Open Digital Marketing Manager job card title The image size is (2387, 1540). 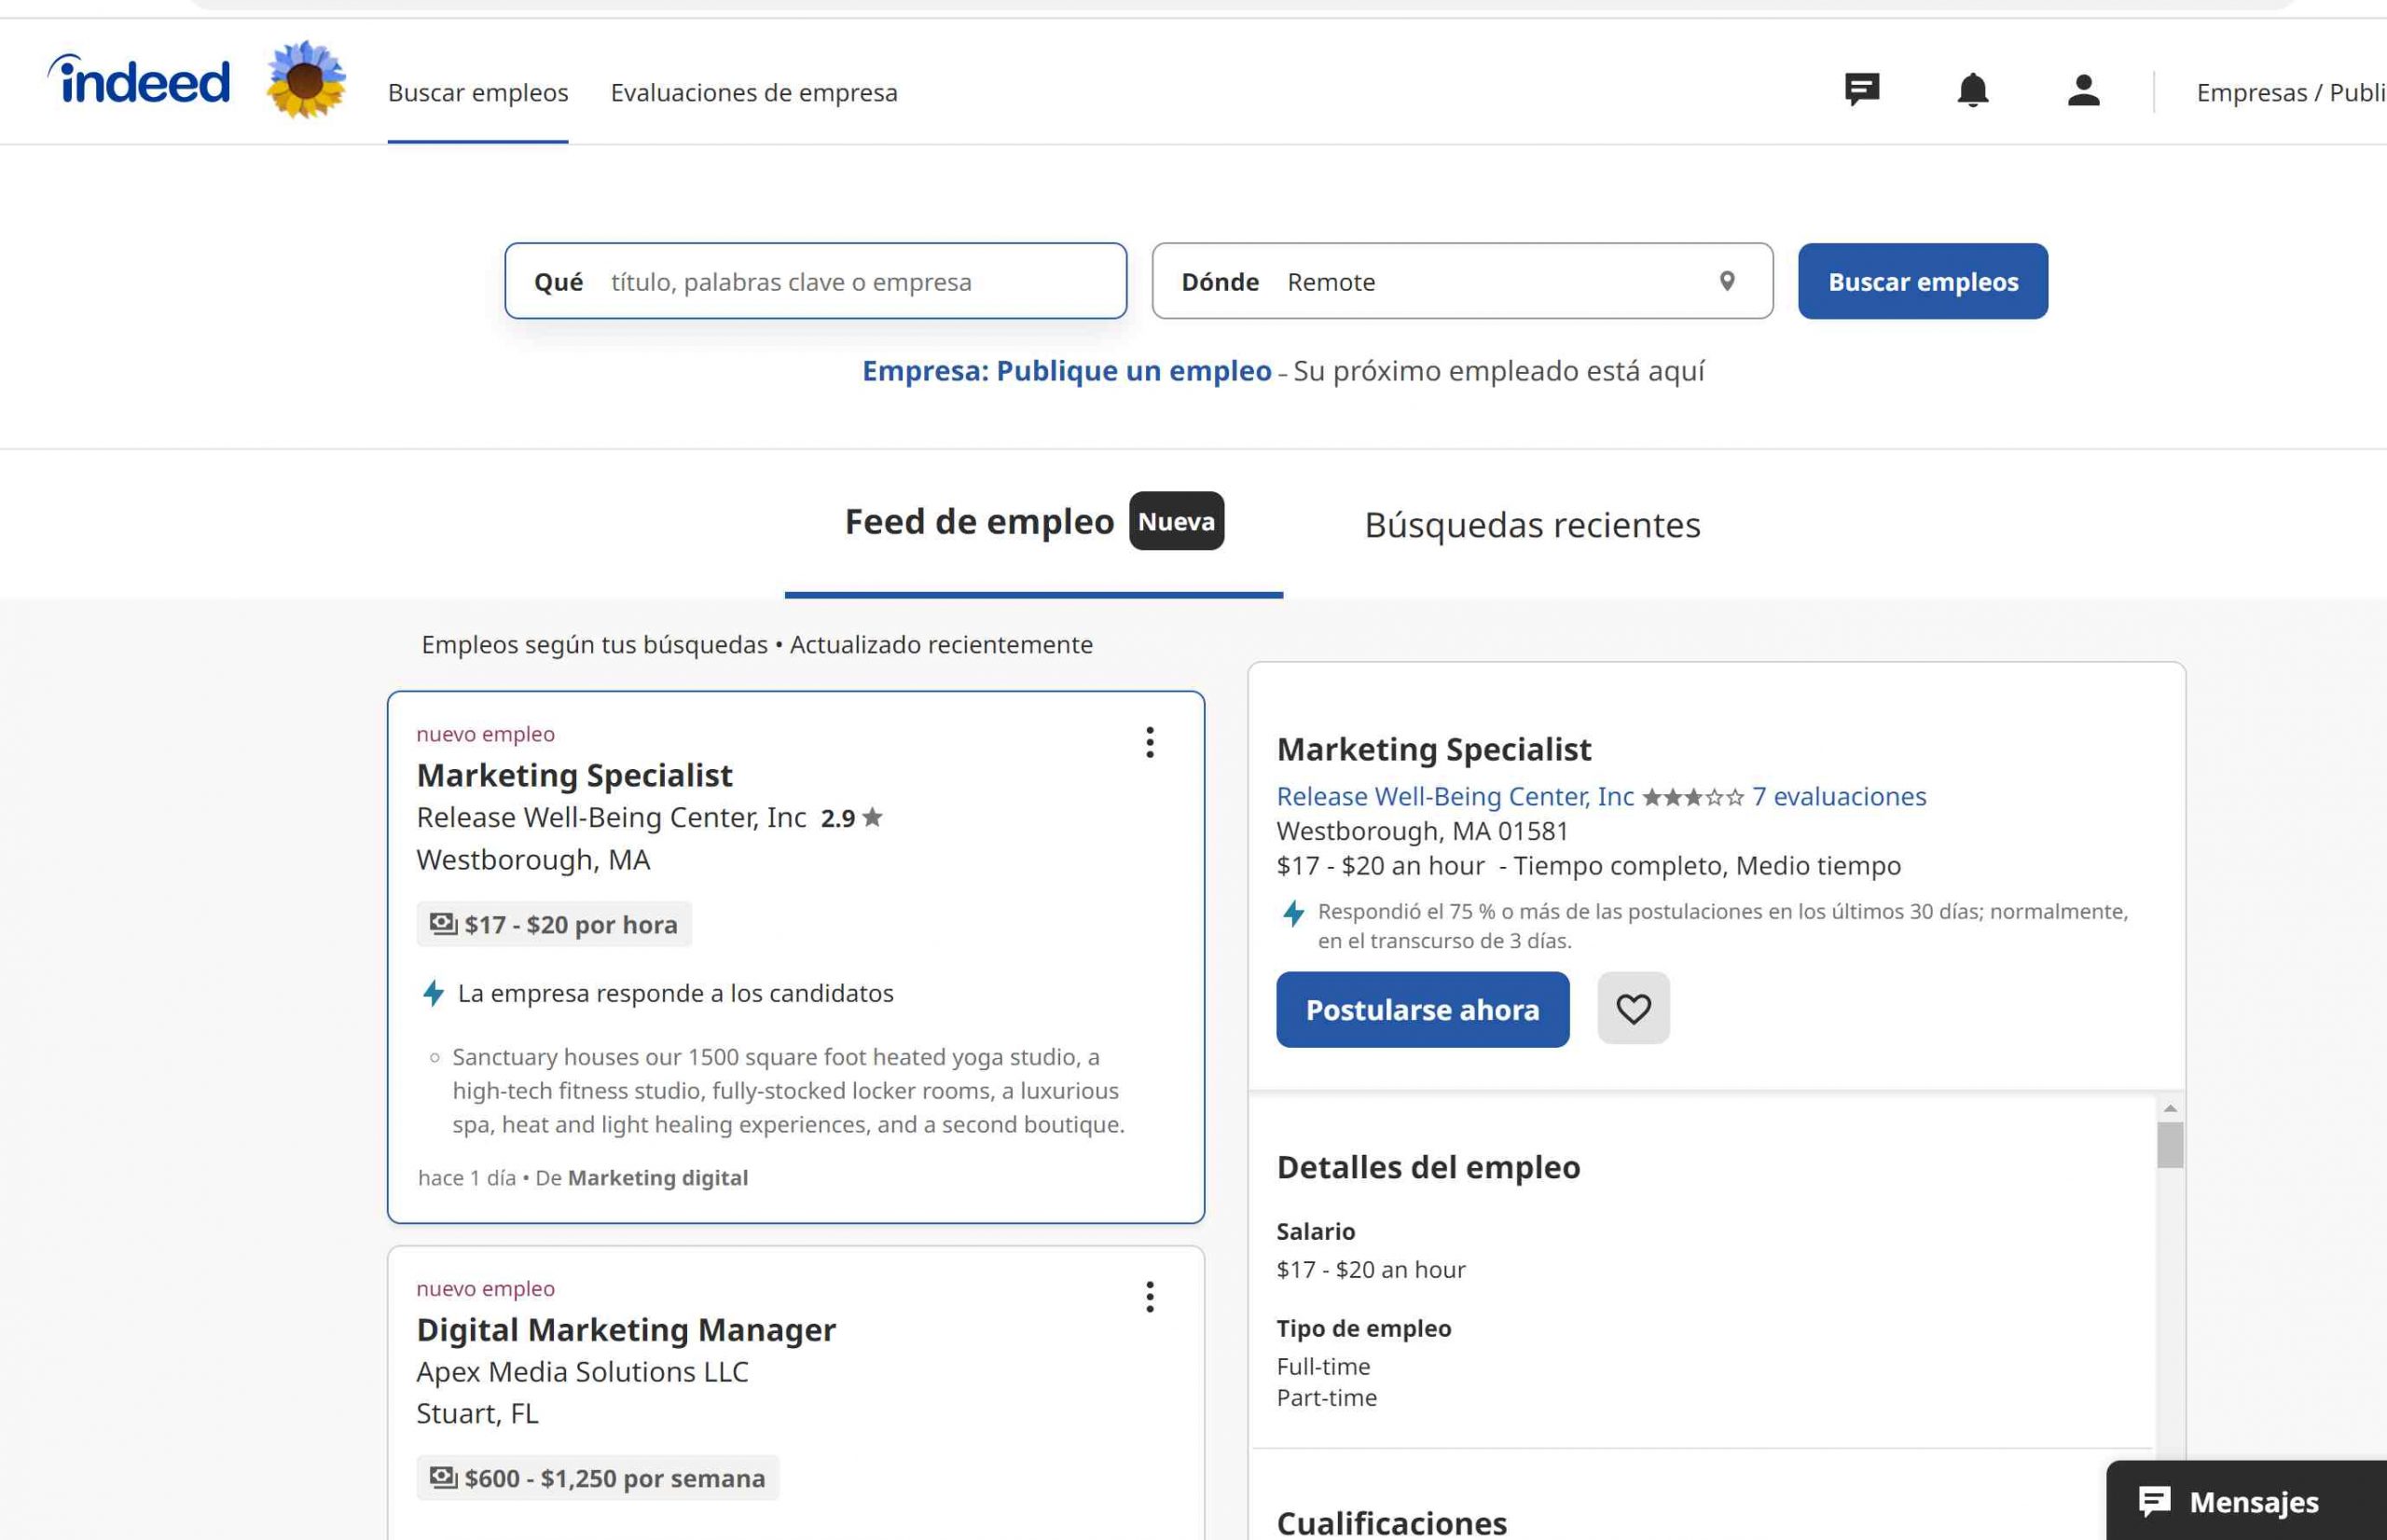tap(626, 1329)
